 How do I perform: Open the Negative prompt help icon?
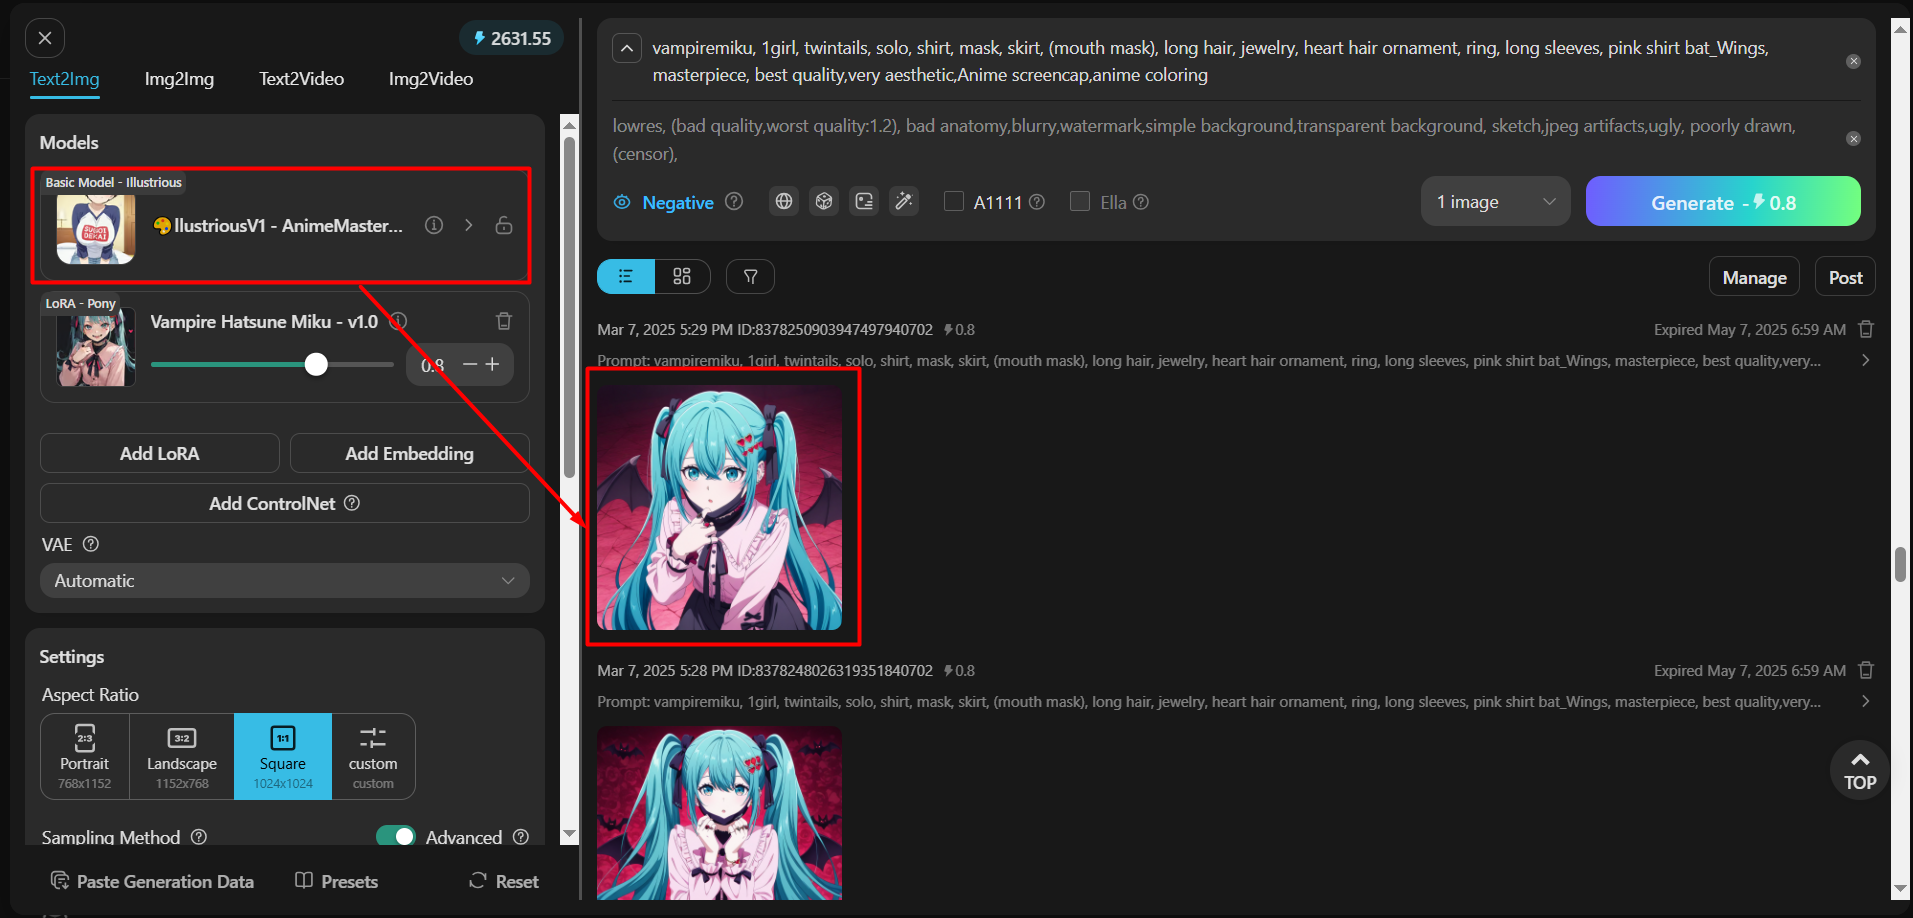[734, 201]
